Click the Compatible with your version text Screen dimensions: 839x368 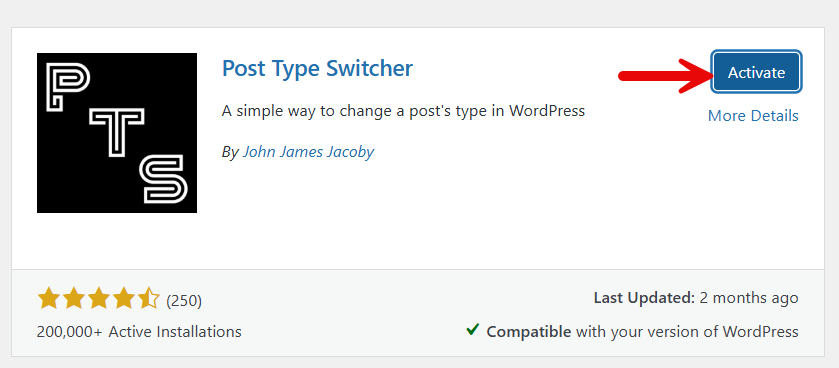(x=642, y=332)
